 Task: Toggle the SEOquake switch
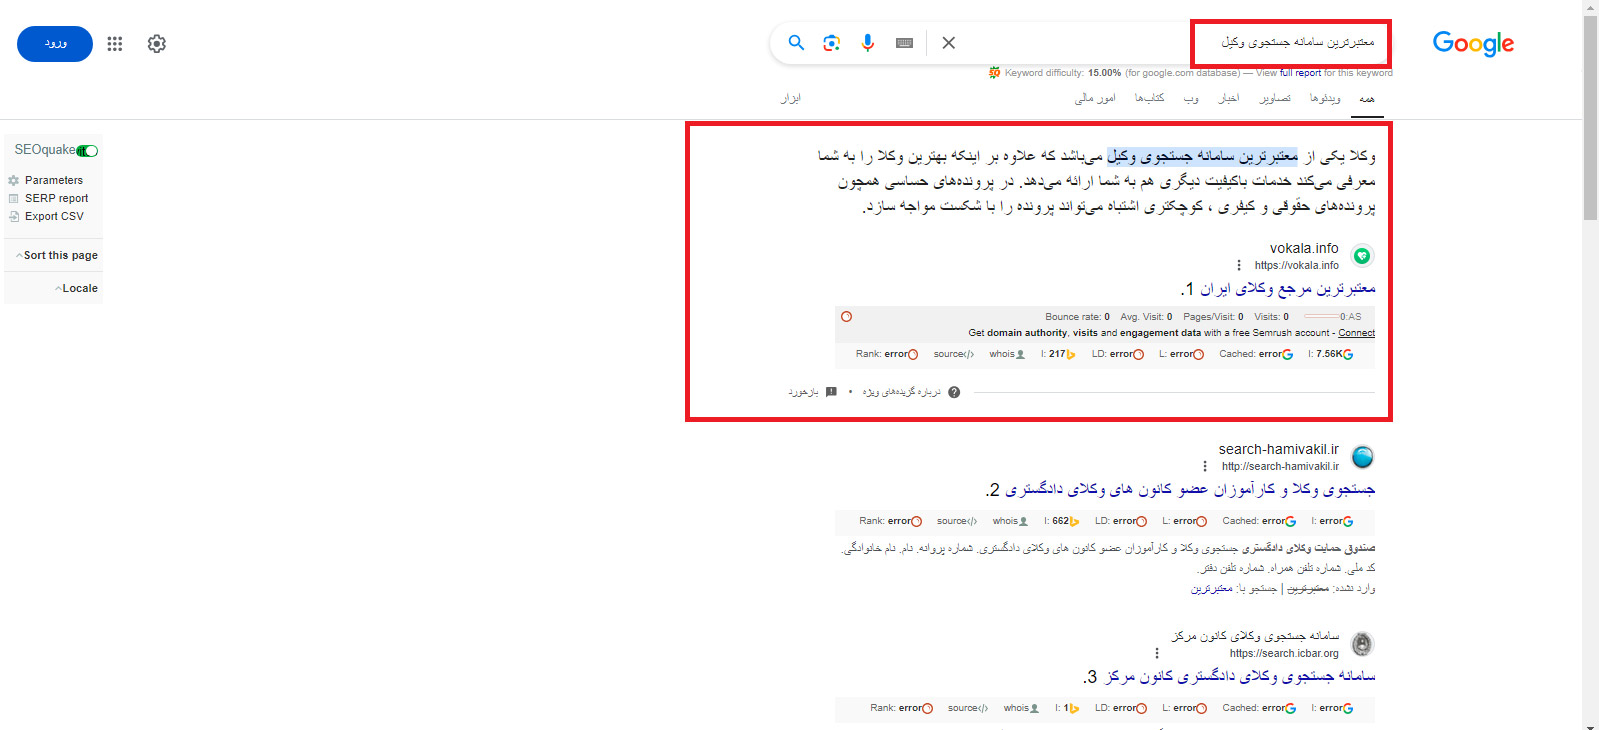pos(87,151)
